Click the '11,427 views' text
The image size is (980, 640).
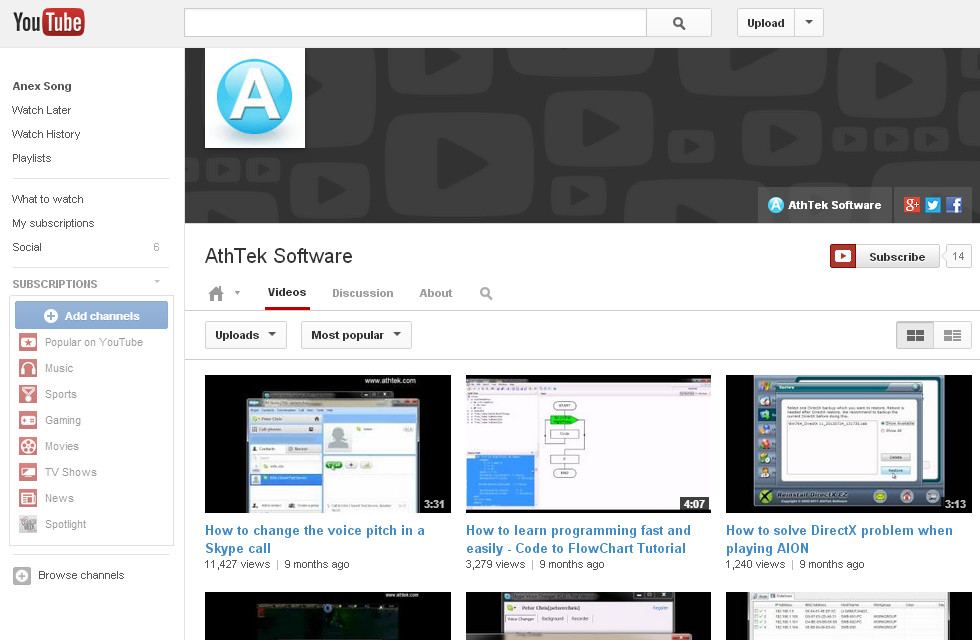[238, 564]
